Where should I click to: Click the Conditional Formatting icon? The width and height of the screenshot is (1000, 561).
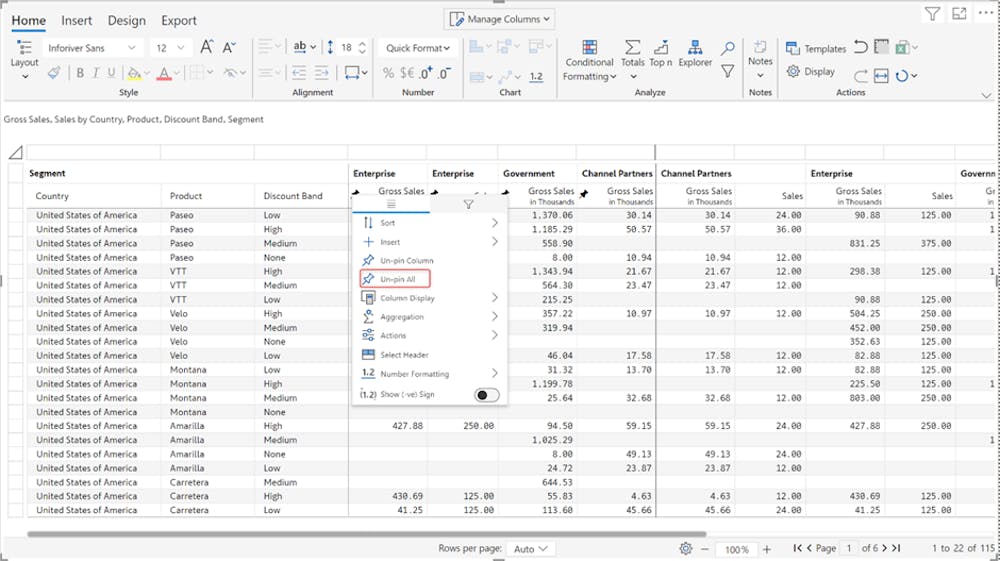click(589, 48)
